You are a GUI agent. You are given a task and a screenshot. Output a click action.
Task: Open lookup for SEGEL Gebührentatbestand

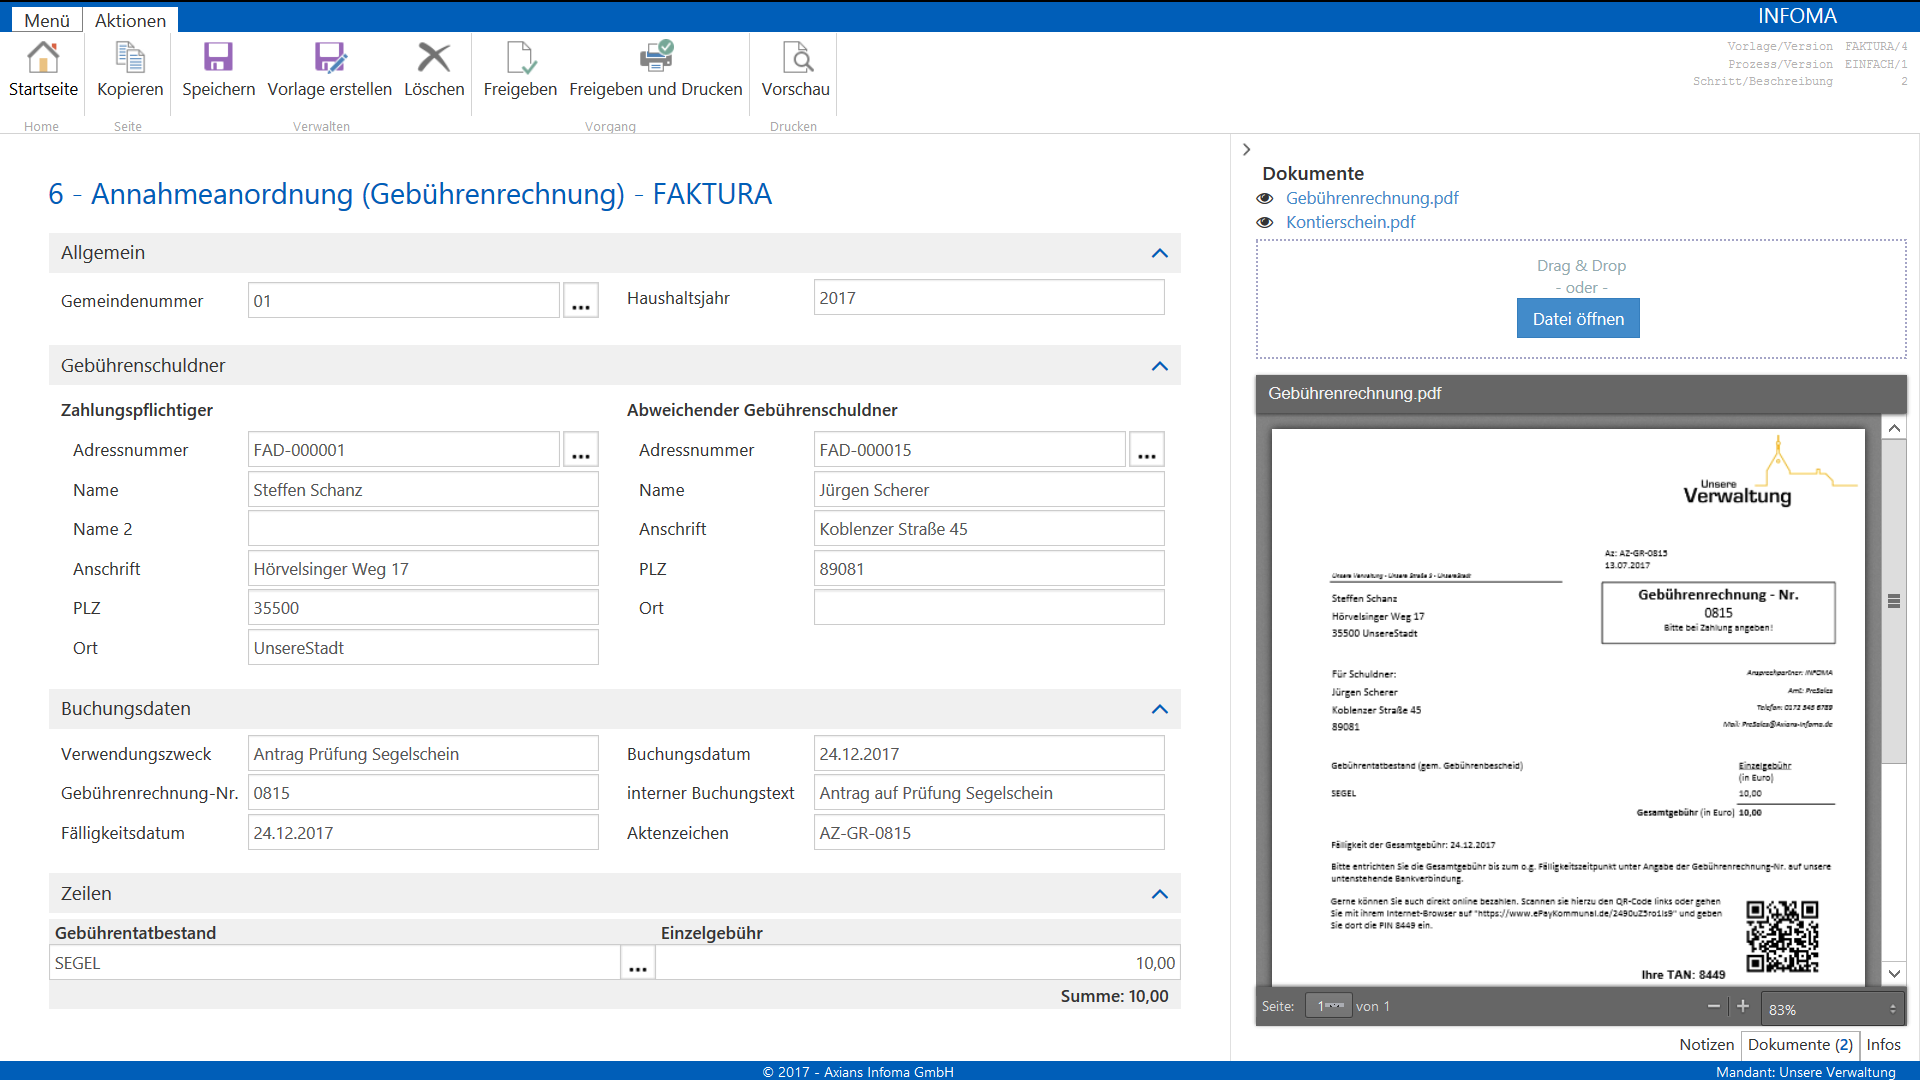[638, 963]
